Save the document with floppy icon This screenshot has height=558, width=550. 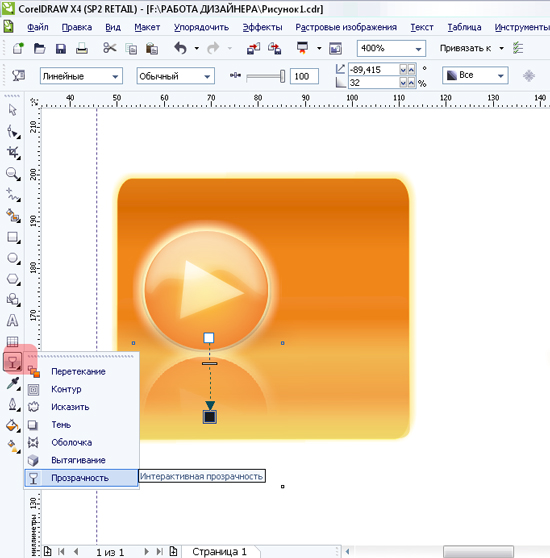click(x=61, y=48)
